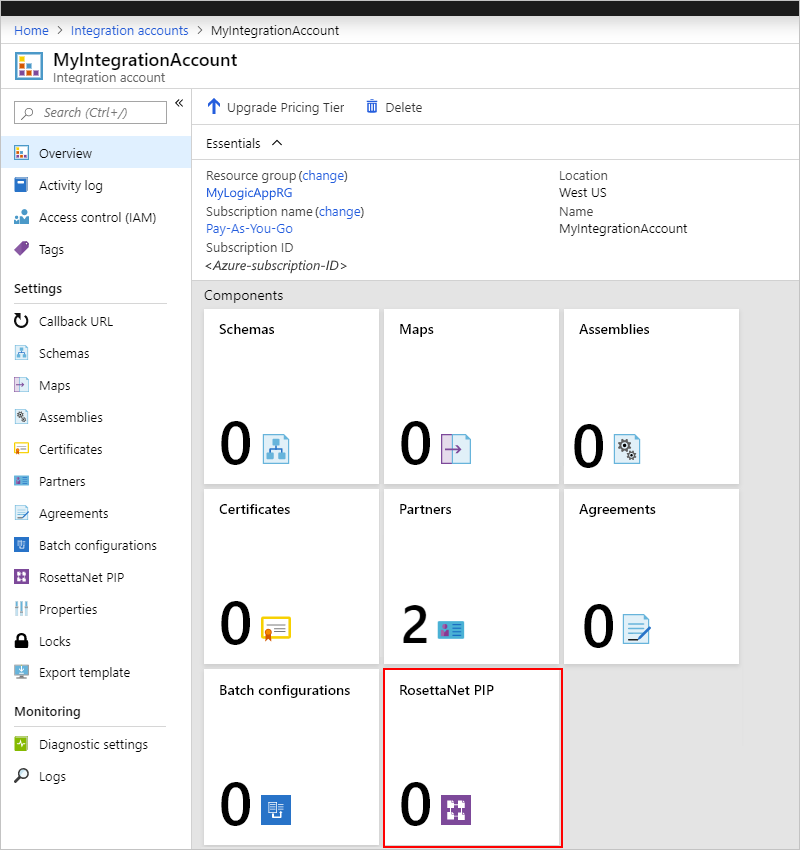This screenshot has width=800, height=850.
Task: Click the Certificates tile count 0
Action: [235, 623]
